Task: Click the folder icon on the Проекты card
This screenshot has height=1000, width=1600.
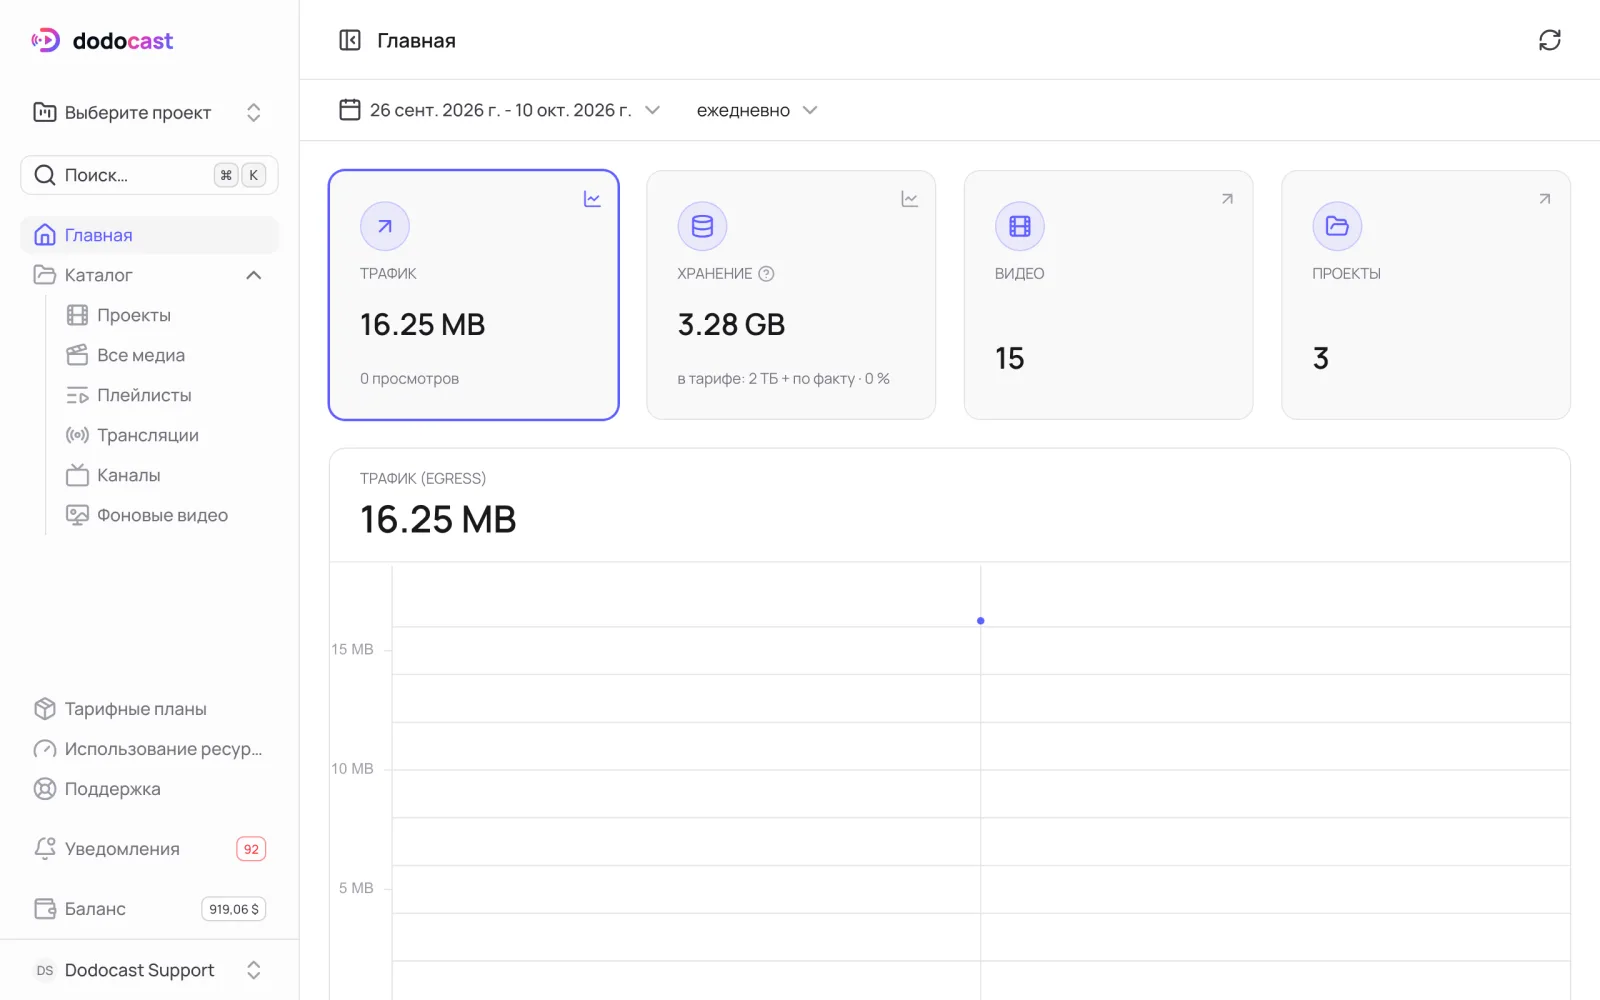Action: [1338, 226]
